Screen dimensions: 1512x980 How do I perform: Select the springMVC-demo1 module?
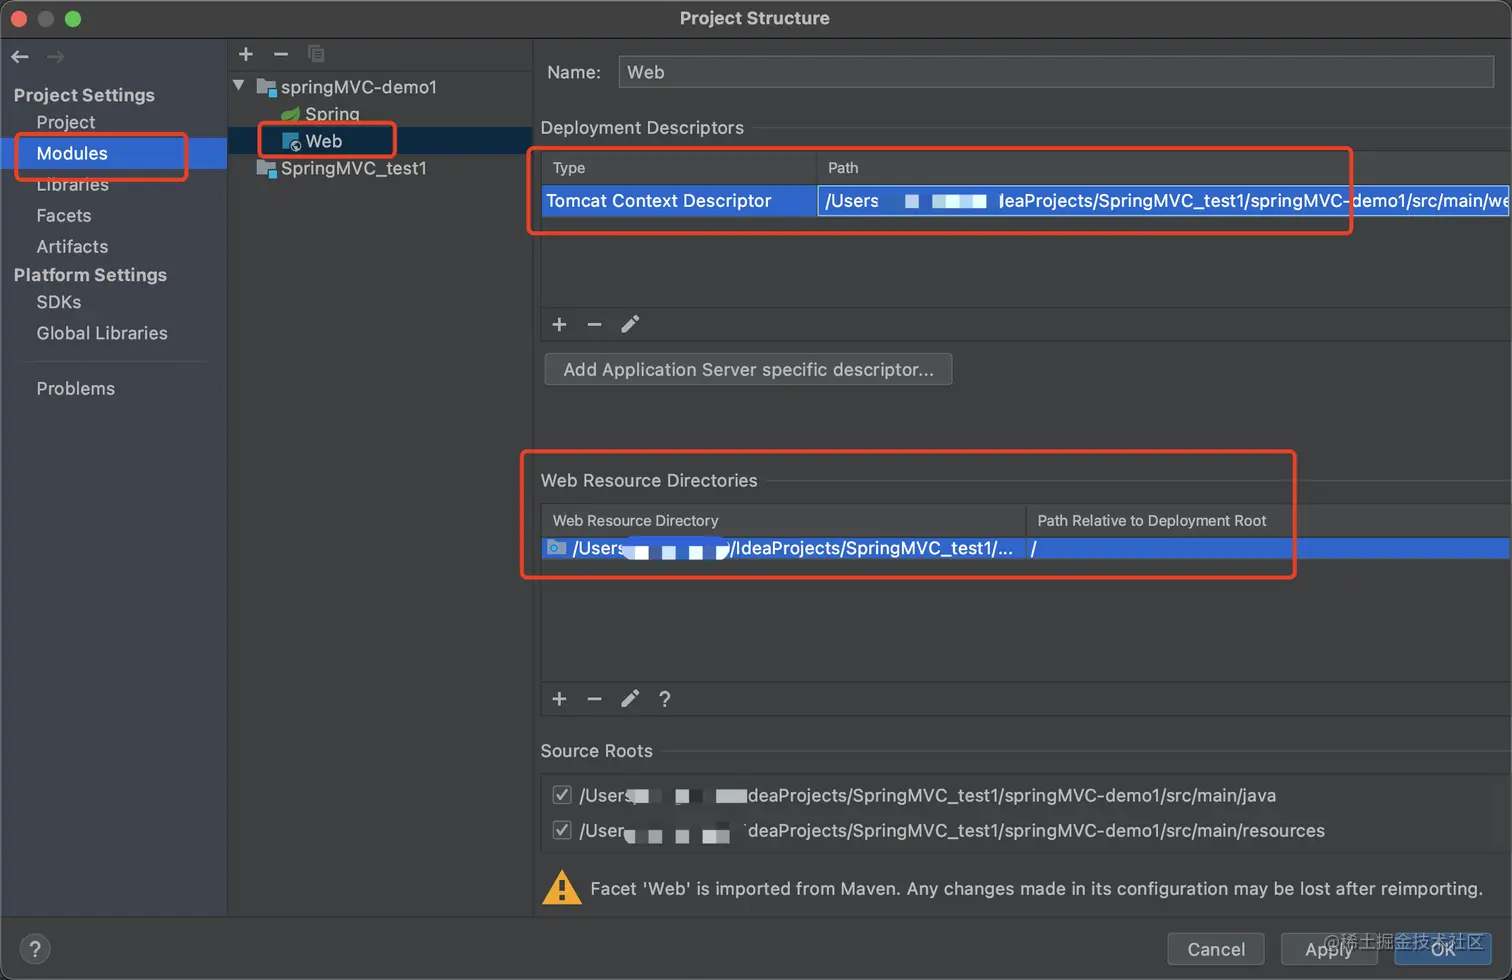[359, 87]
